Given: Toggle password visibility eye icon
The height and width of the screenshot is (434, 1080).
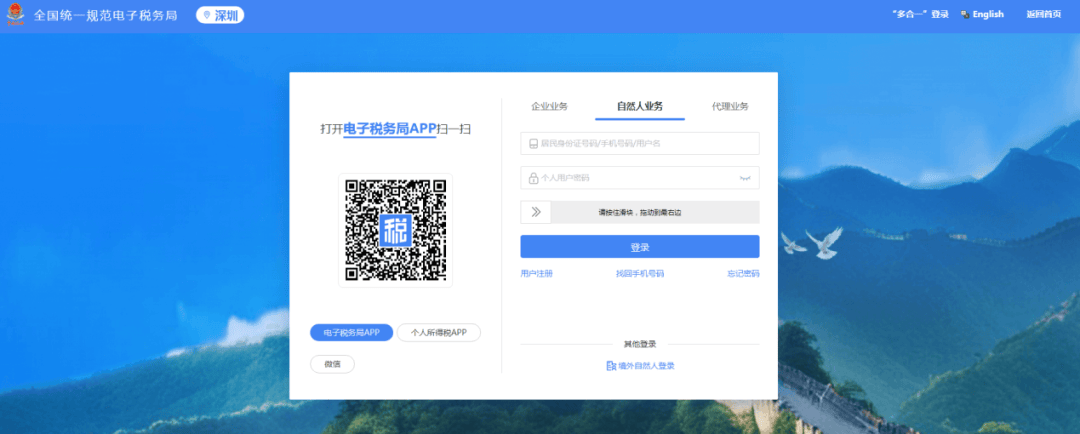Looking at the screenshot, I should 745,178.
